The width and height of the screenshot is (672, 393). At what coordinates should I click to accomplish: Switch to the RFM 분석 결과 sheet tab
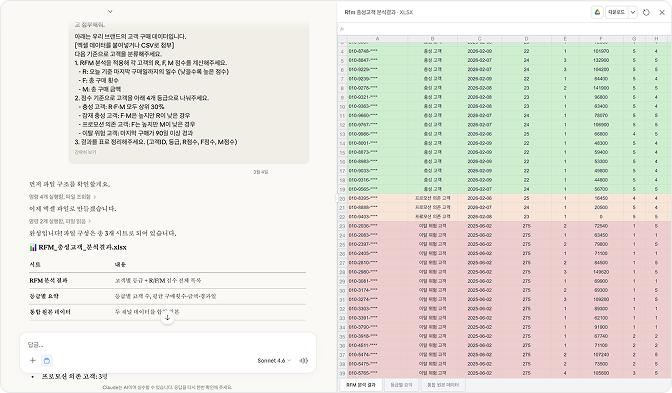pos(361,385)
